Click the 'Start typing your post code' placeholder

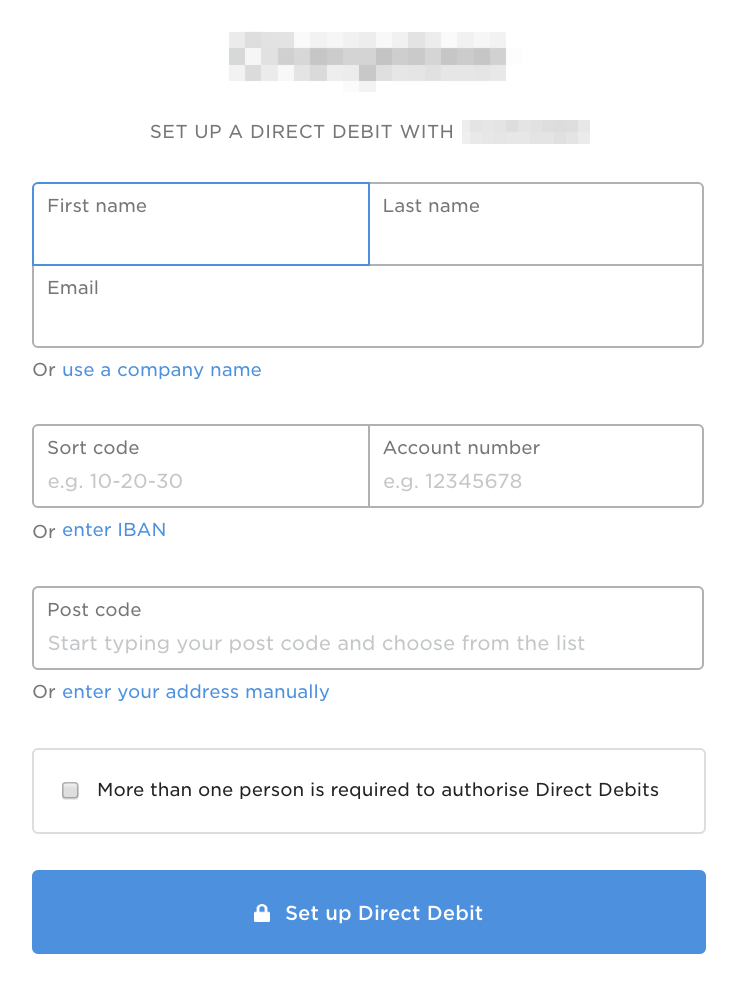pyautogui.click(x=316, y=643)
